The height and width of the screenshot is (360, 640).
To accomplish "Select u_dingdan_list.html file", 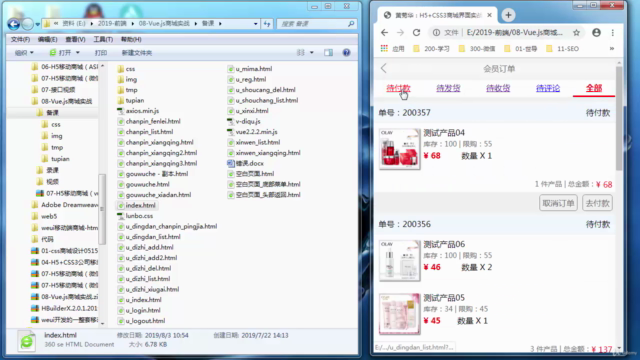I will (149, 237).
